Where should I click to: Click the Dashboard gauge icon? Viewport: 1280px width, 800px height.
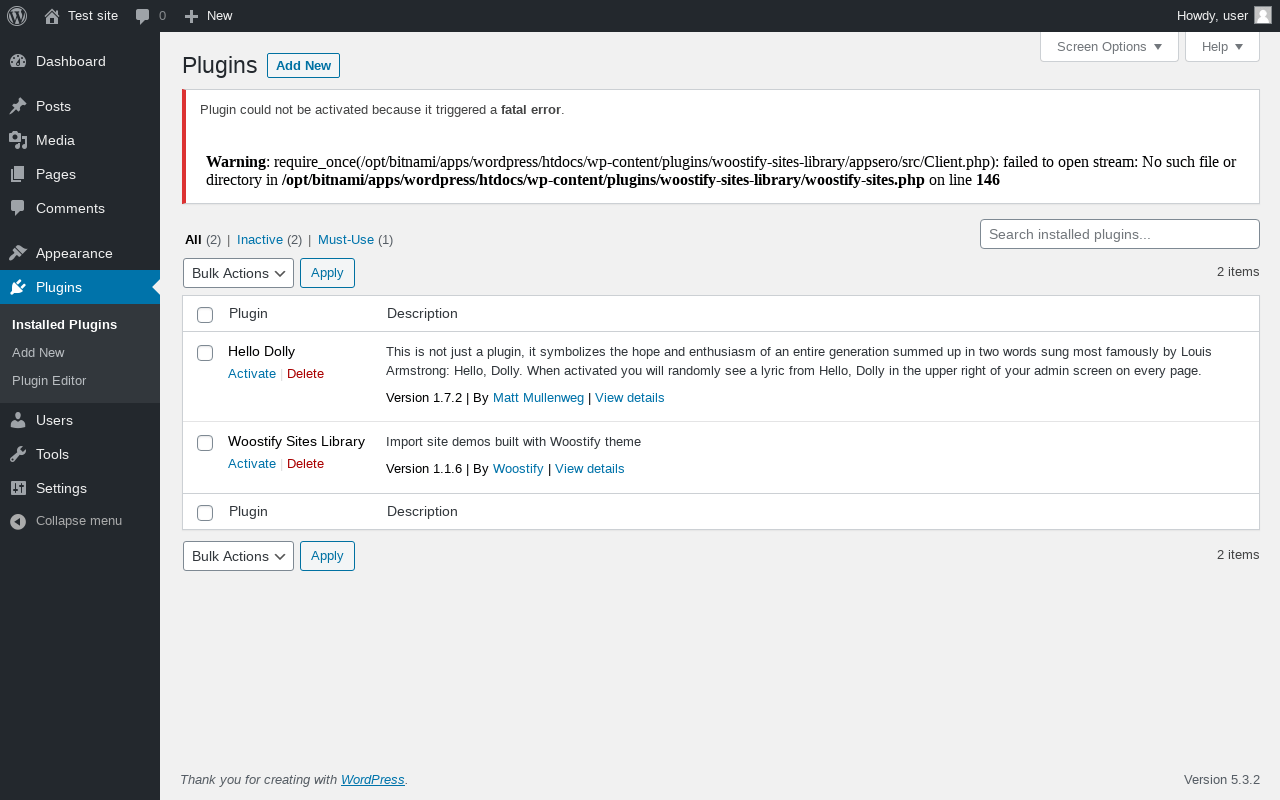(18, 61)
